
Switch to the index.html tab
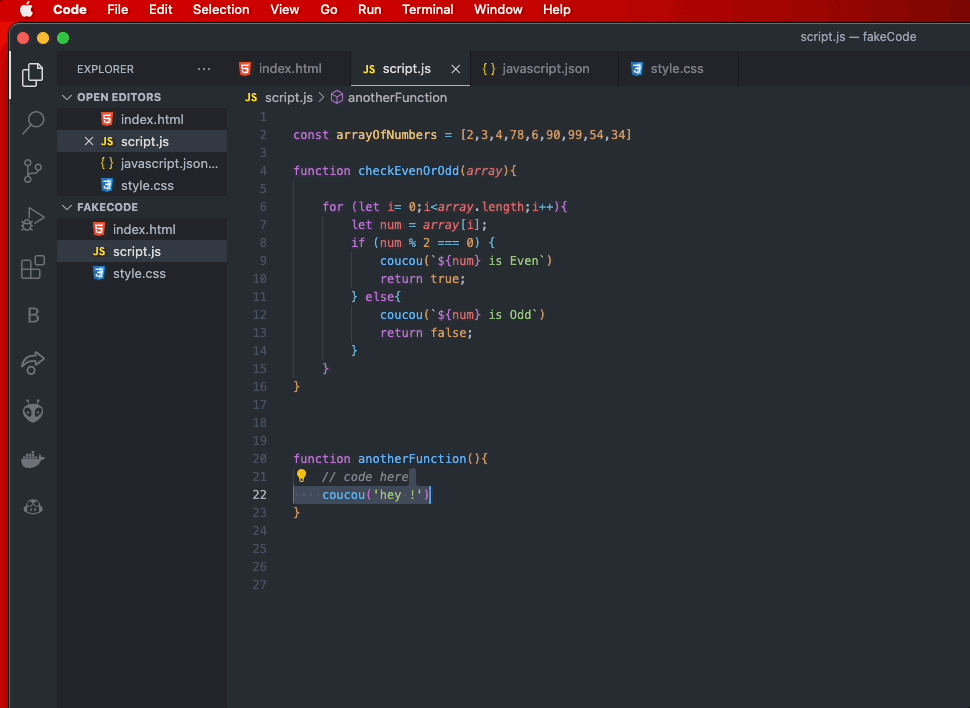tap(280, 69)
